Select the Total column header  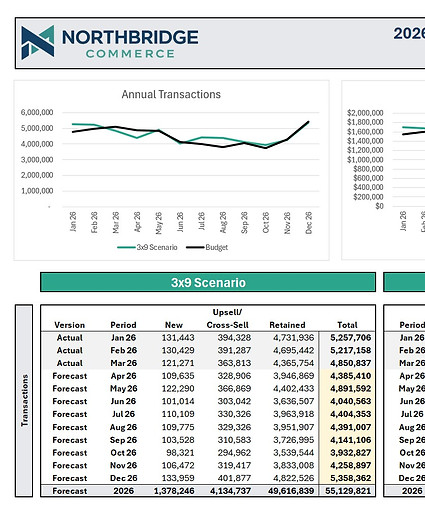click(x=347, y=325)
